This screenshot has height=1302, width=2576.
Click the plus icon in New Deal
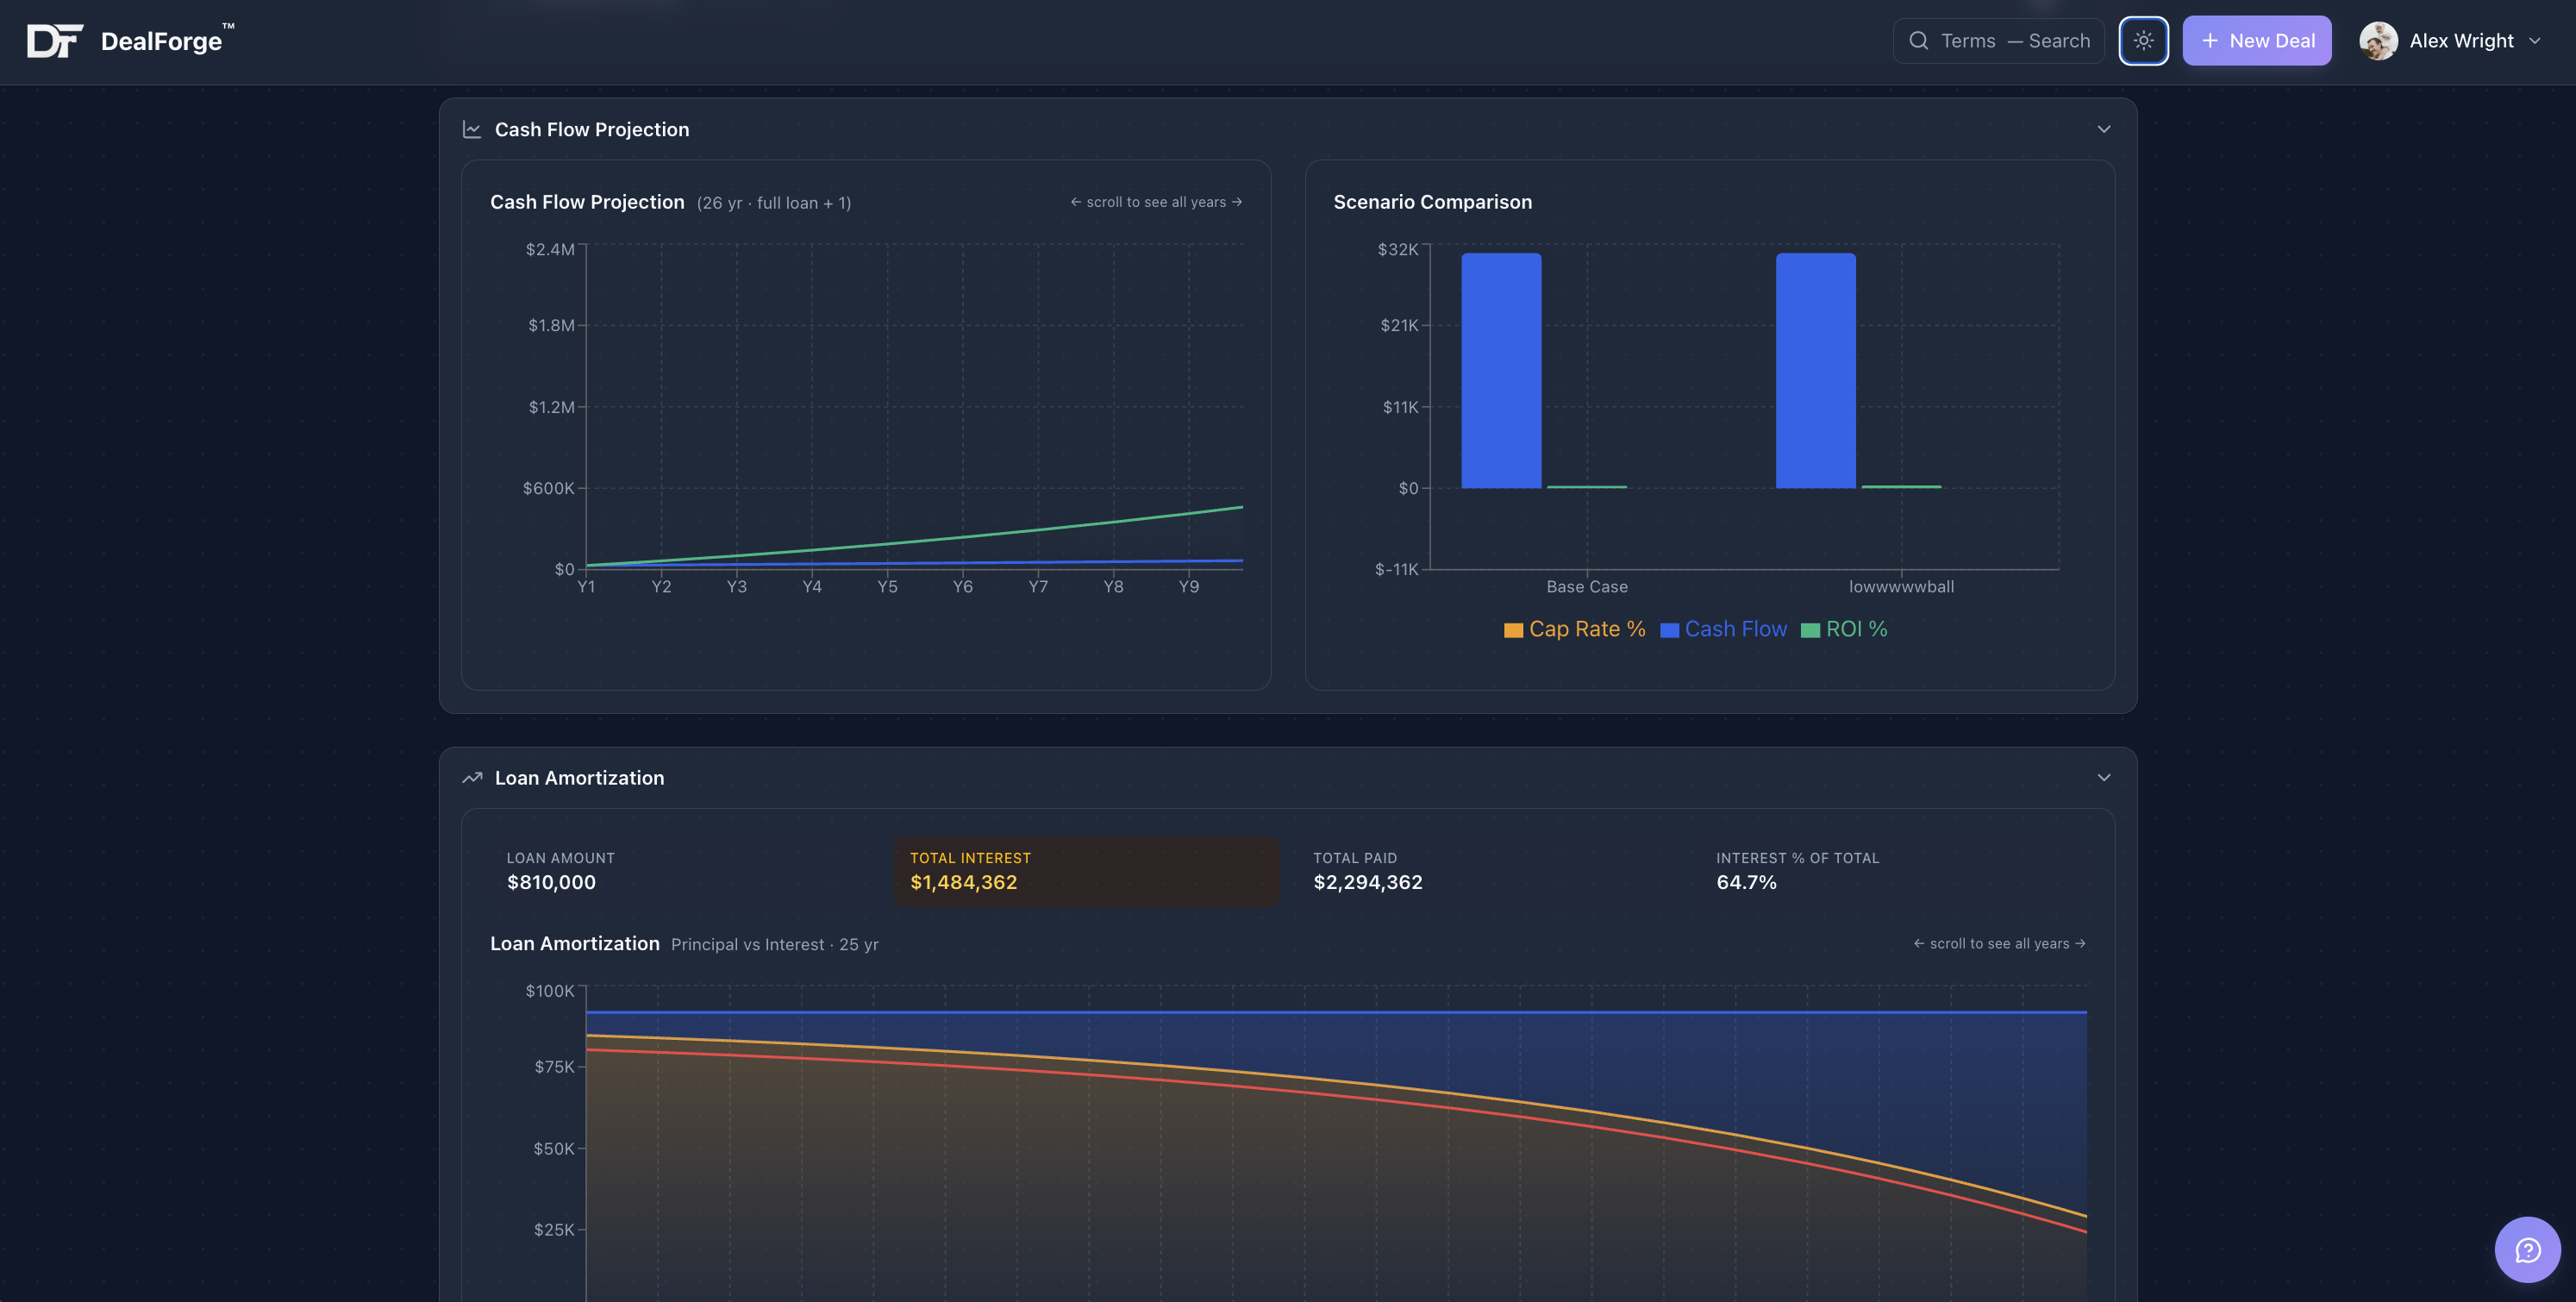click(x=2210, y=41)
